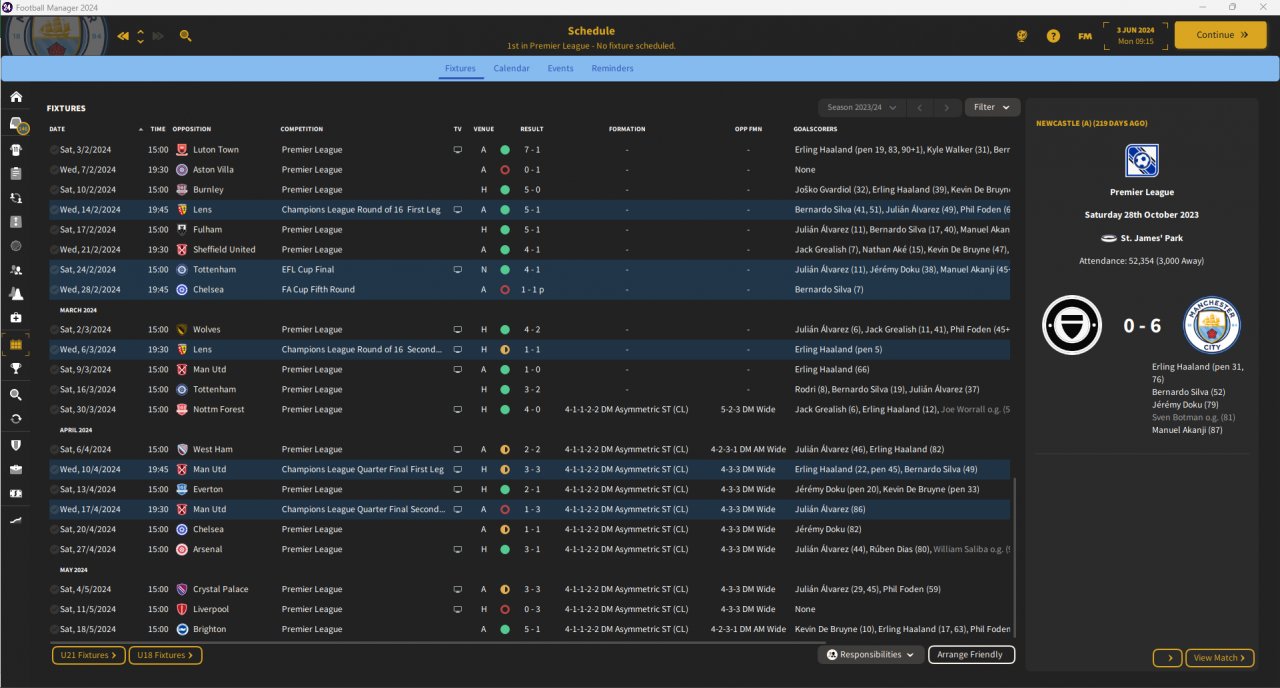The image size is (1280, 688).
Task: Open the Filter dropdown
Action: [992, 107]
